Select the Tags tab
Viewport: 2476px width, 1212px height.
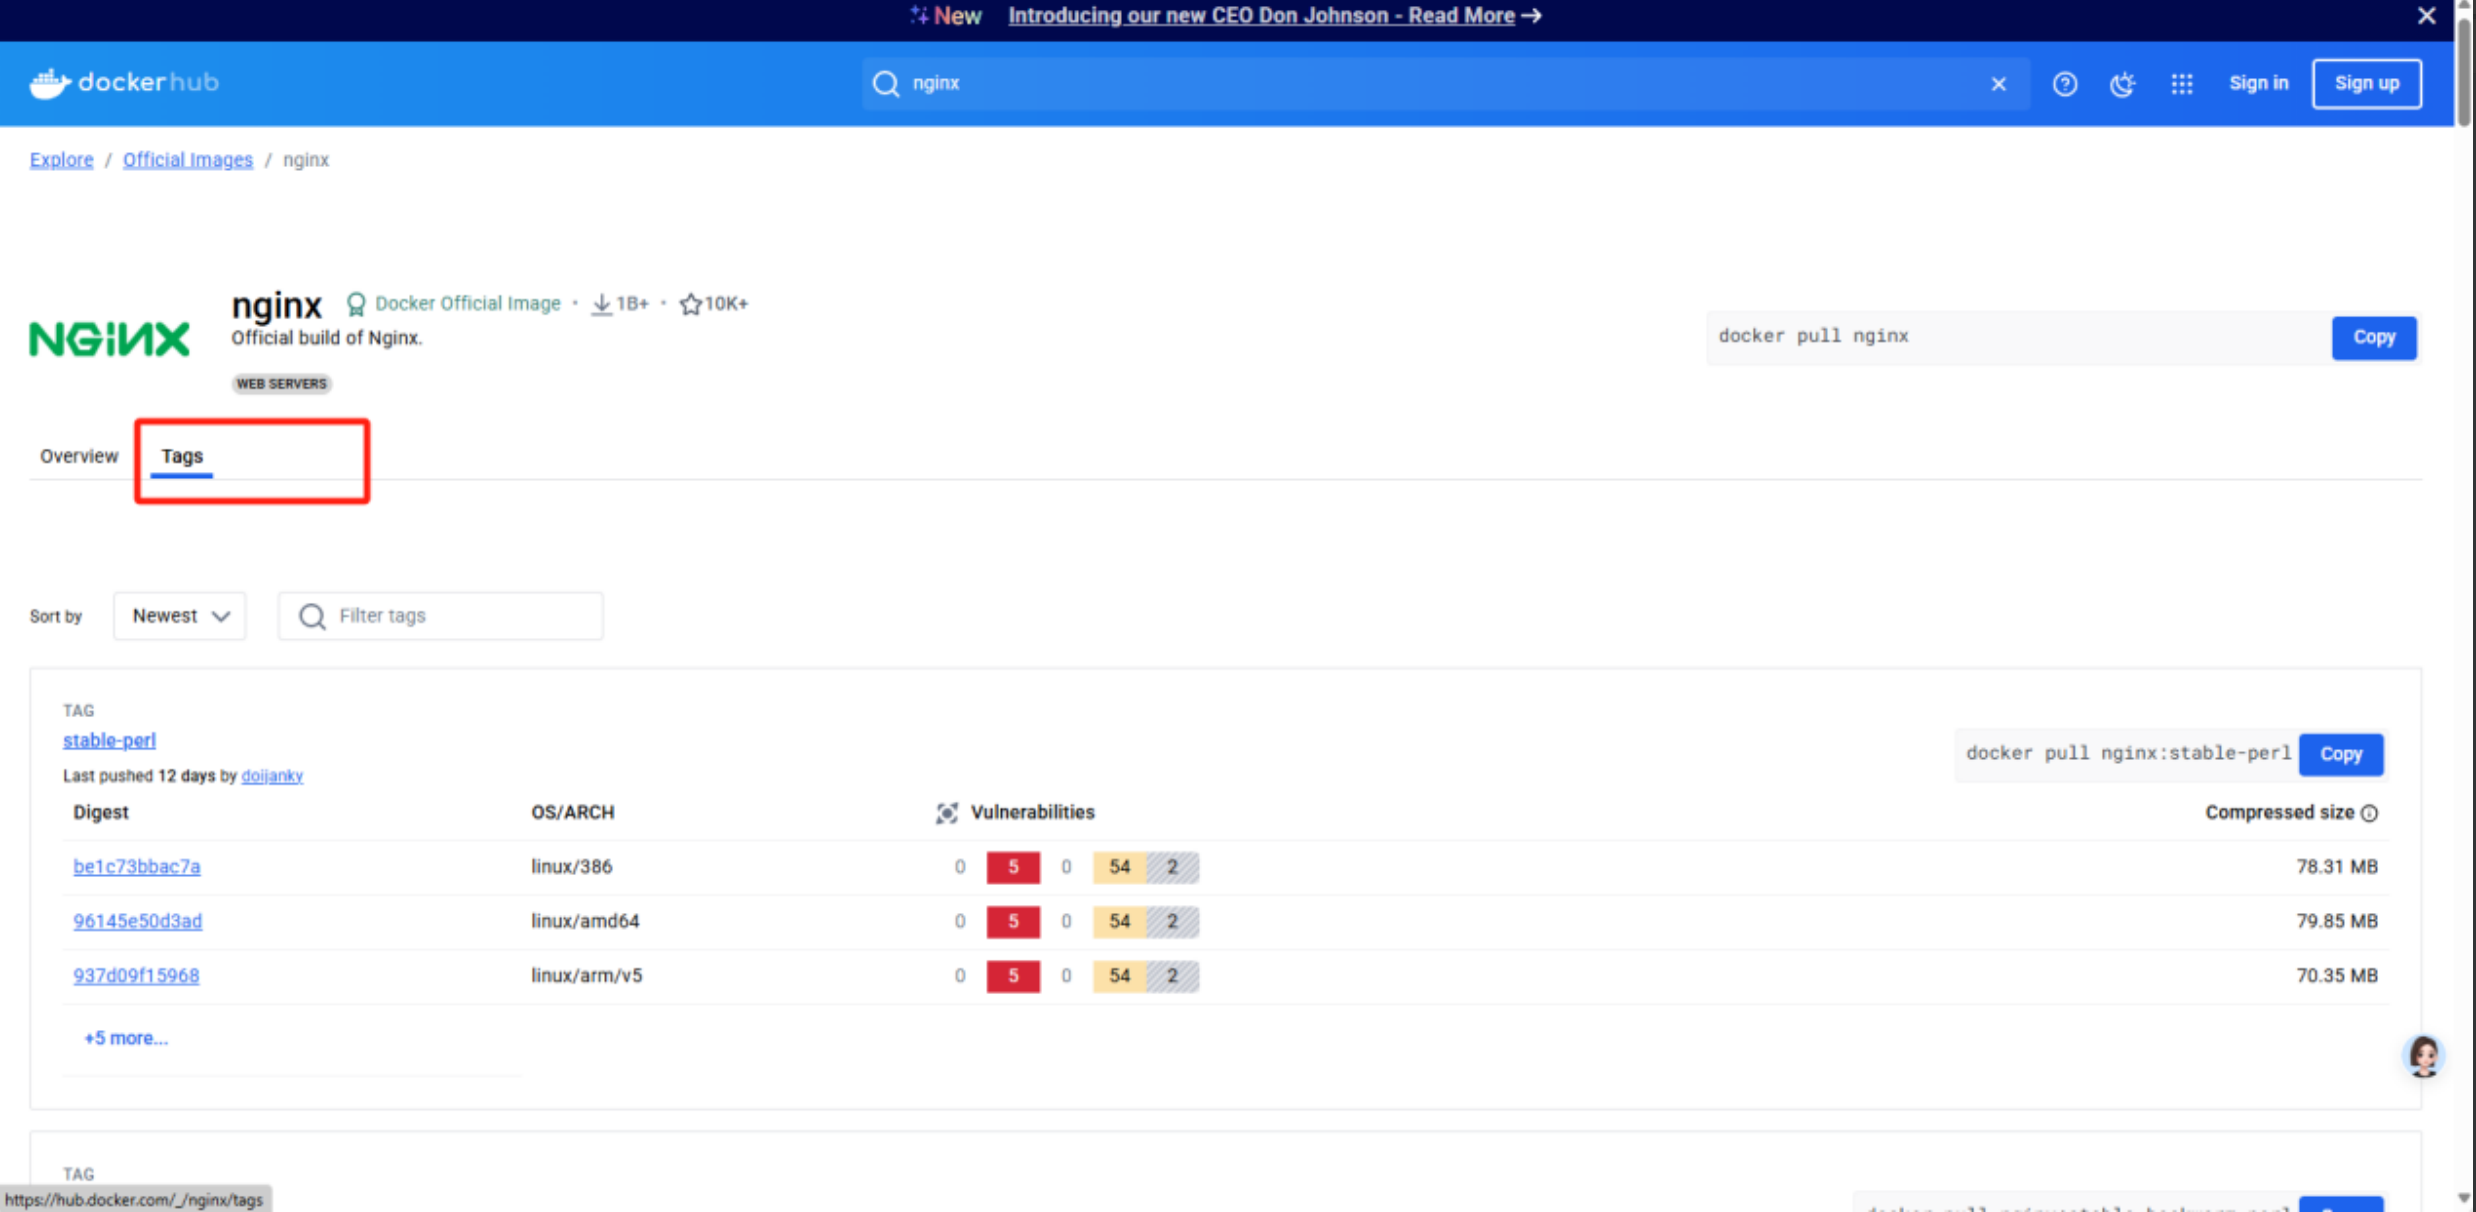click(182, 456)
